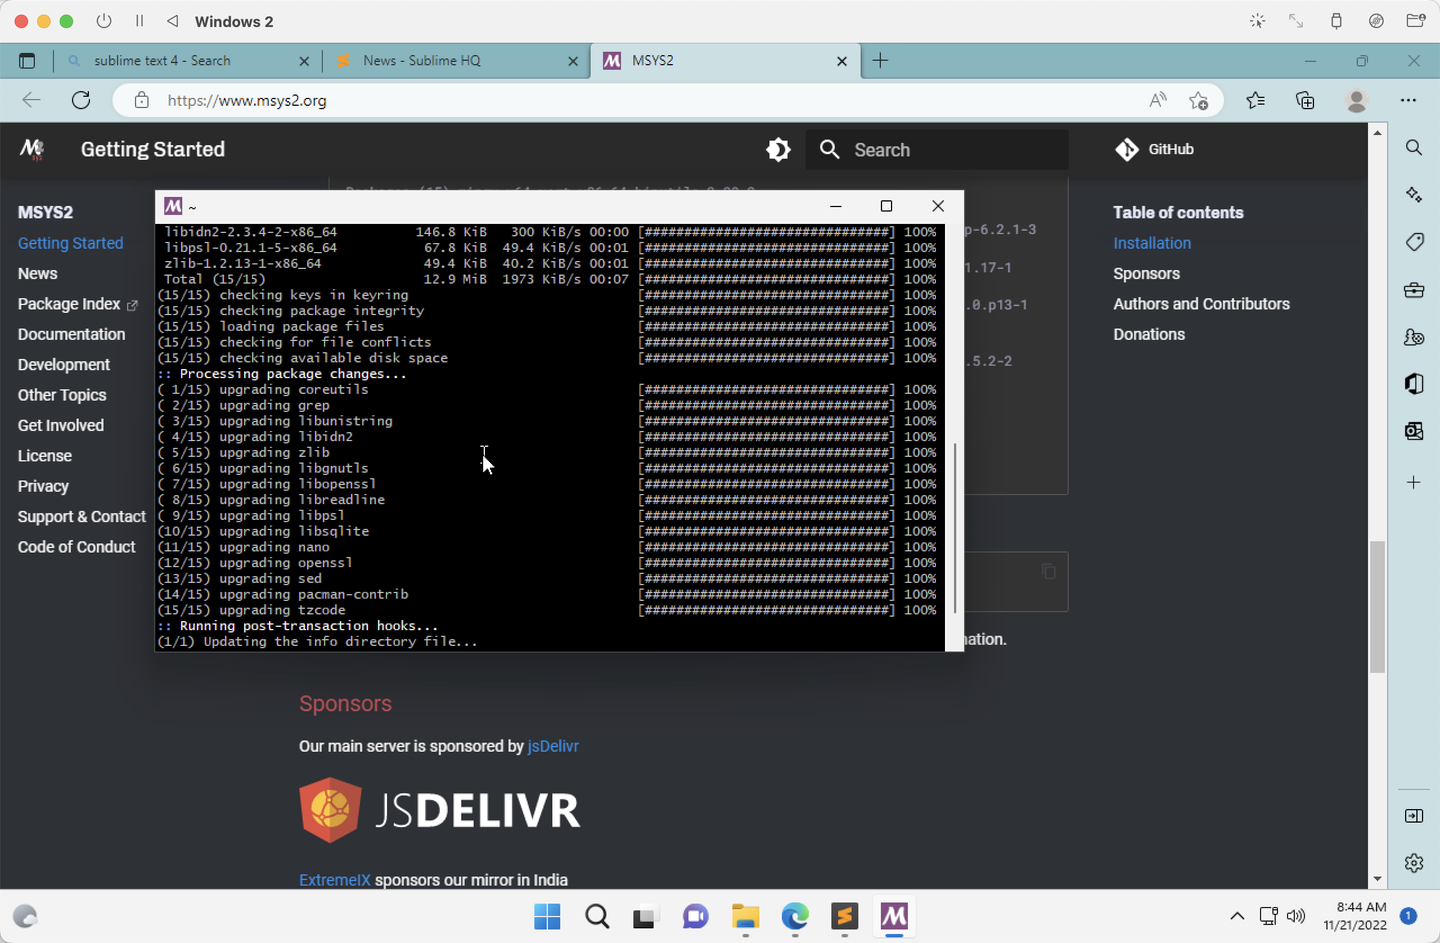Open the Shopping sidebar panel

coord(1414,242)
